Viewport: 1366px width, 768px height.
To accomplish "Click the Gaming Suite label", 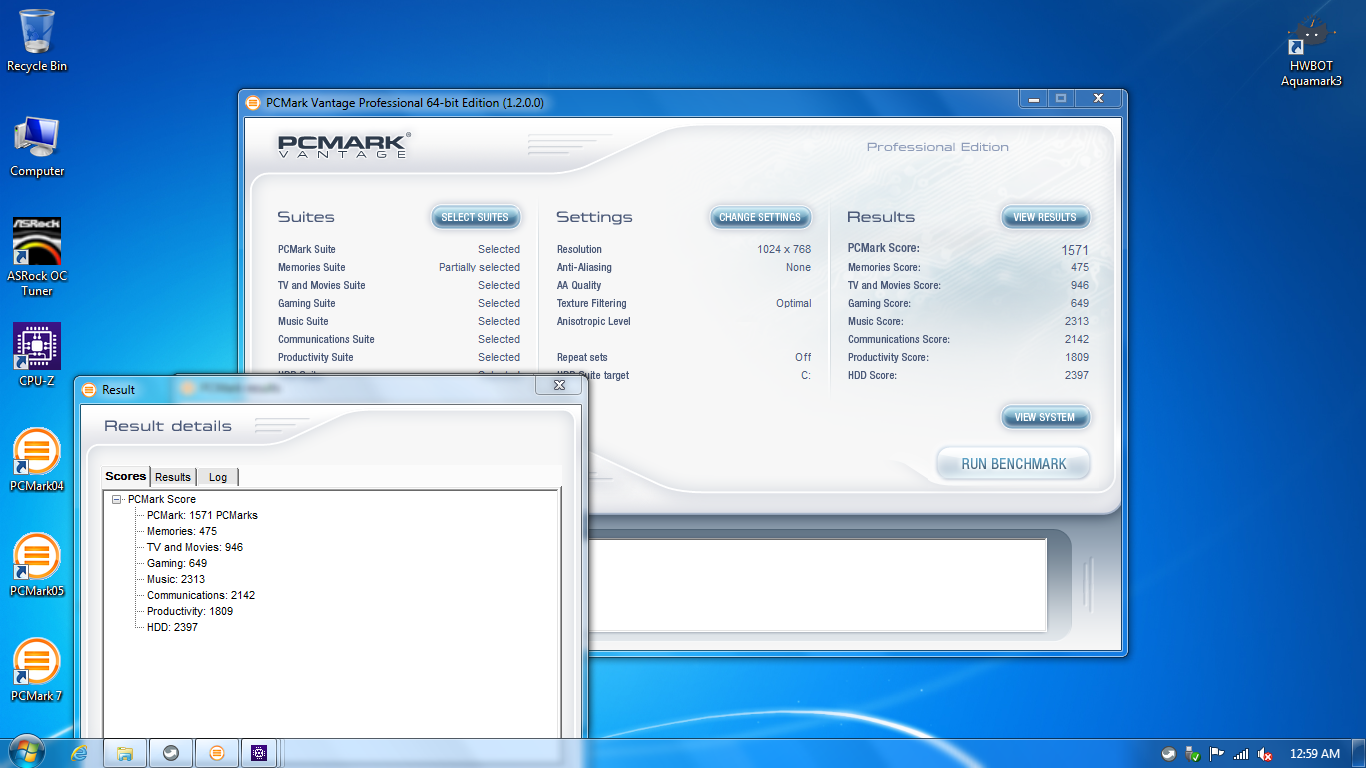I will (x=307, y=303).
